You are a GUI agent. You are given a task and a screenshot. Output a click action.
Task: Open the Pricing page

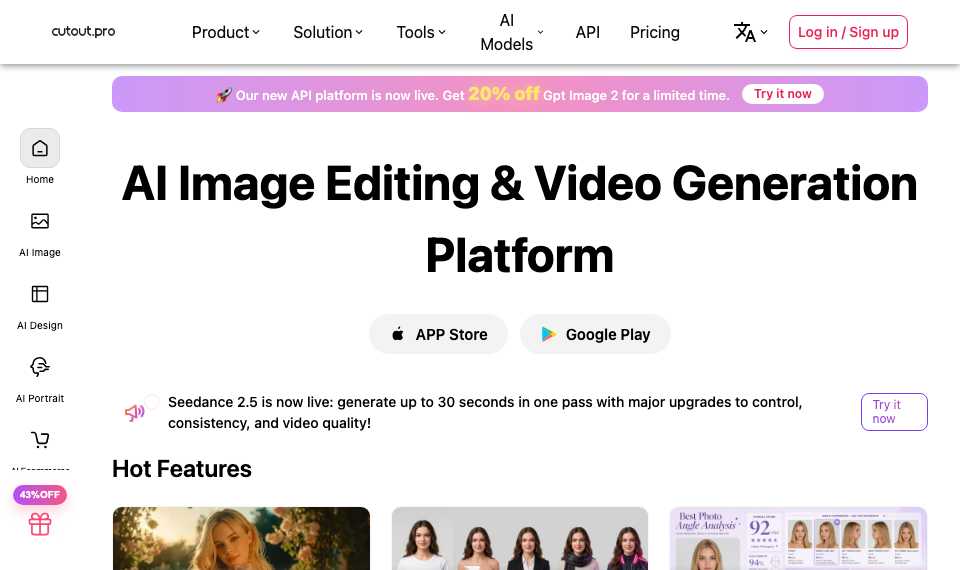tap(654, 32)
